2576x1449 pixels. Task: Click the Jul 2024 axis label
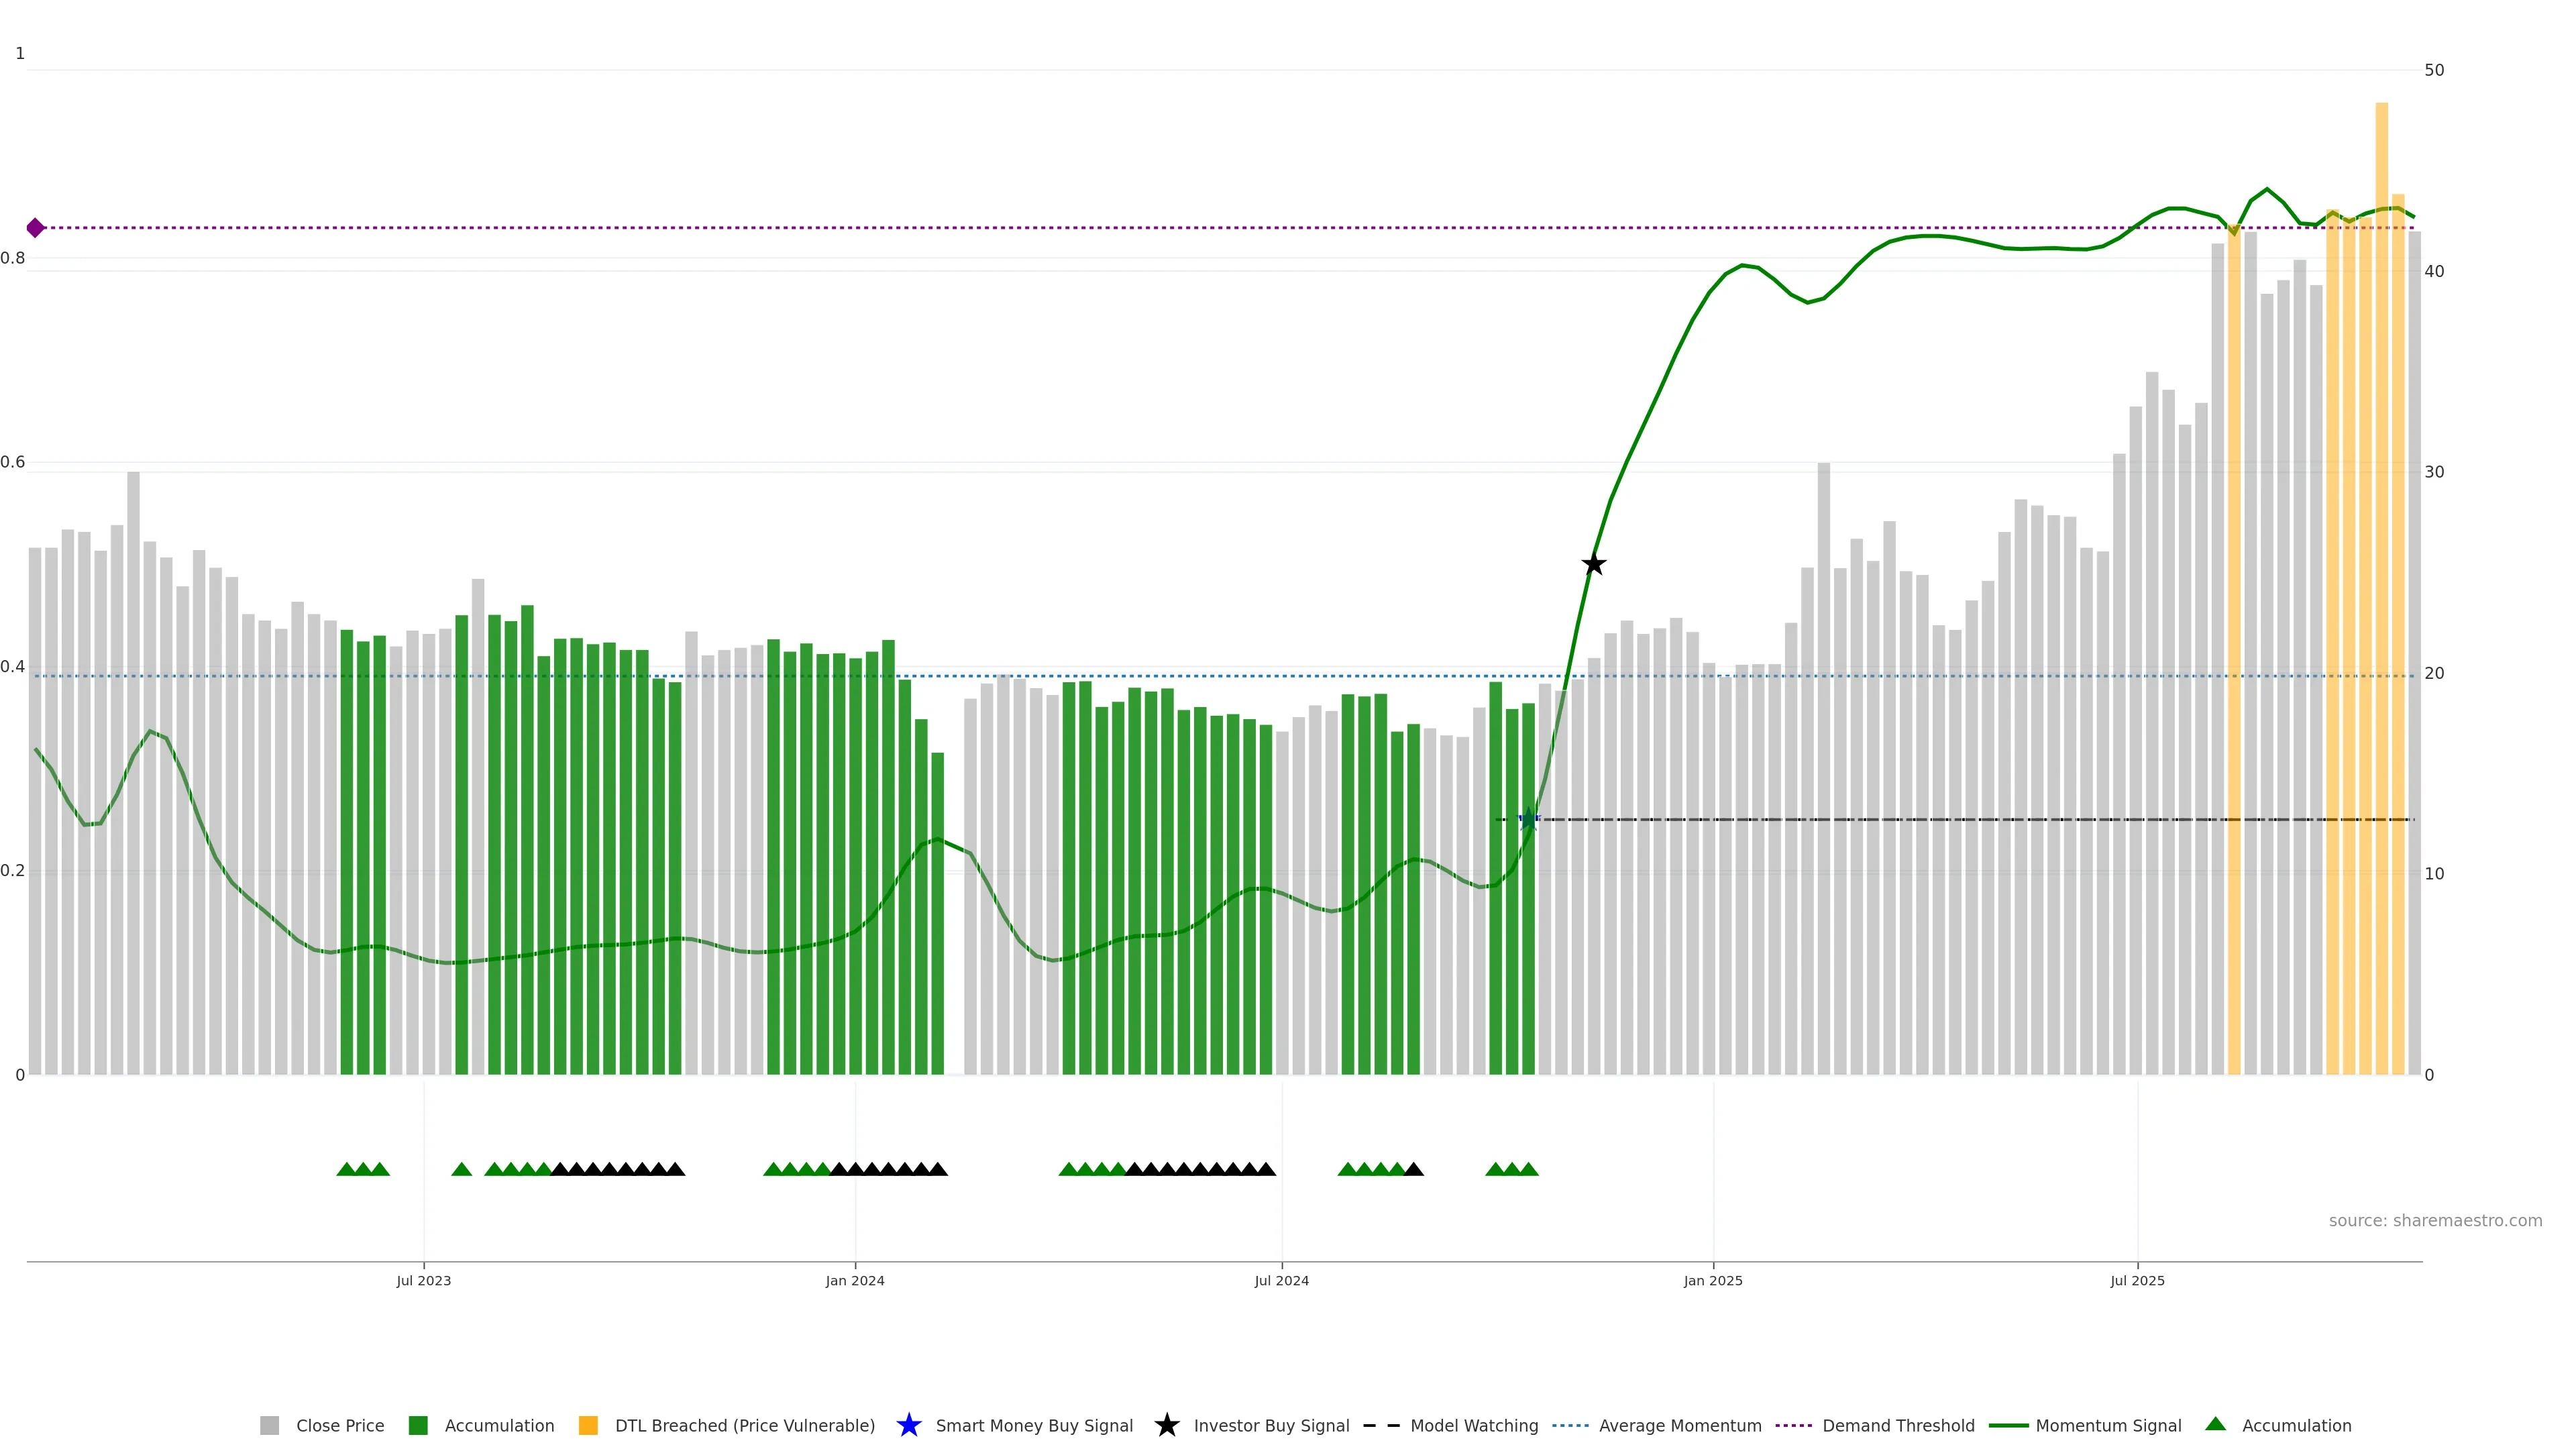[x=1281, y=1280]
